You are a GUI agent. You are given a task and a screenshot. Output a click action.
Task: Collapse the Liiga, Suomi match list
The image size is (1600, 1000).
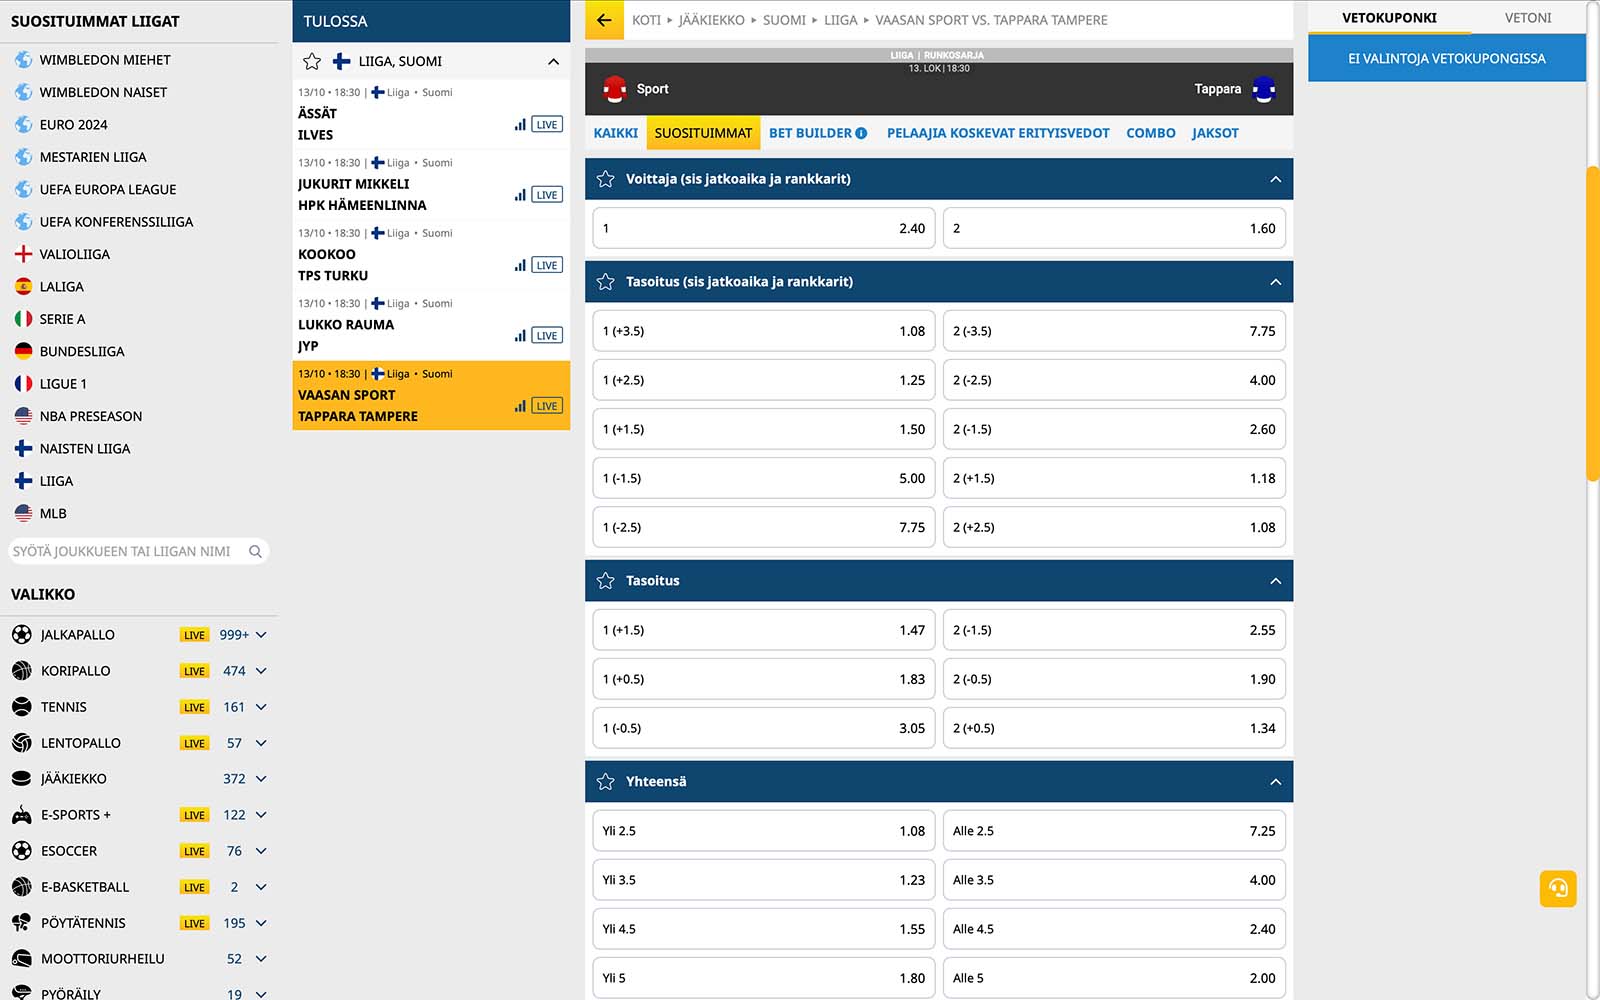coord(553,62)
